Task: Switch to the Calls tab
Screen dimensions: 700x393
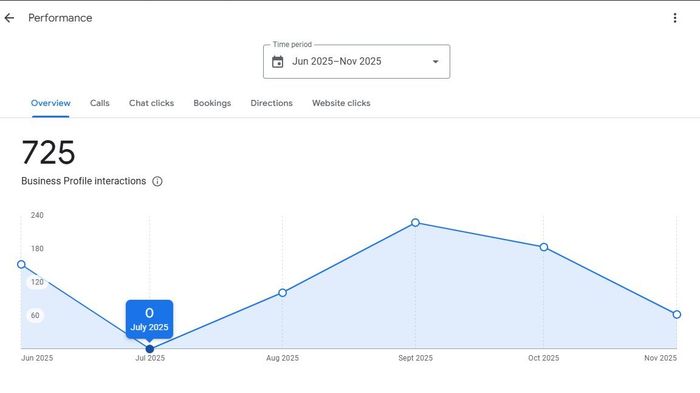Action: click(x=100, y=103)
